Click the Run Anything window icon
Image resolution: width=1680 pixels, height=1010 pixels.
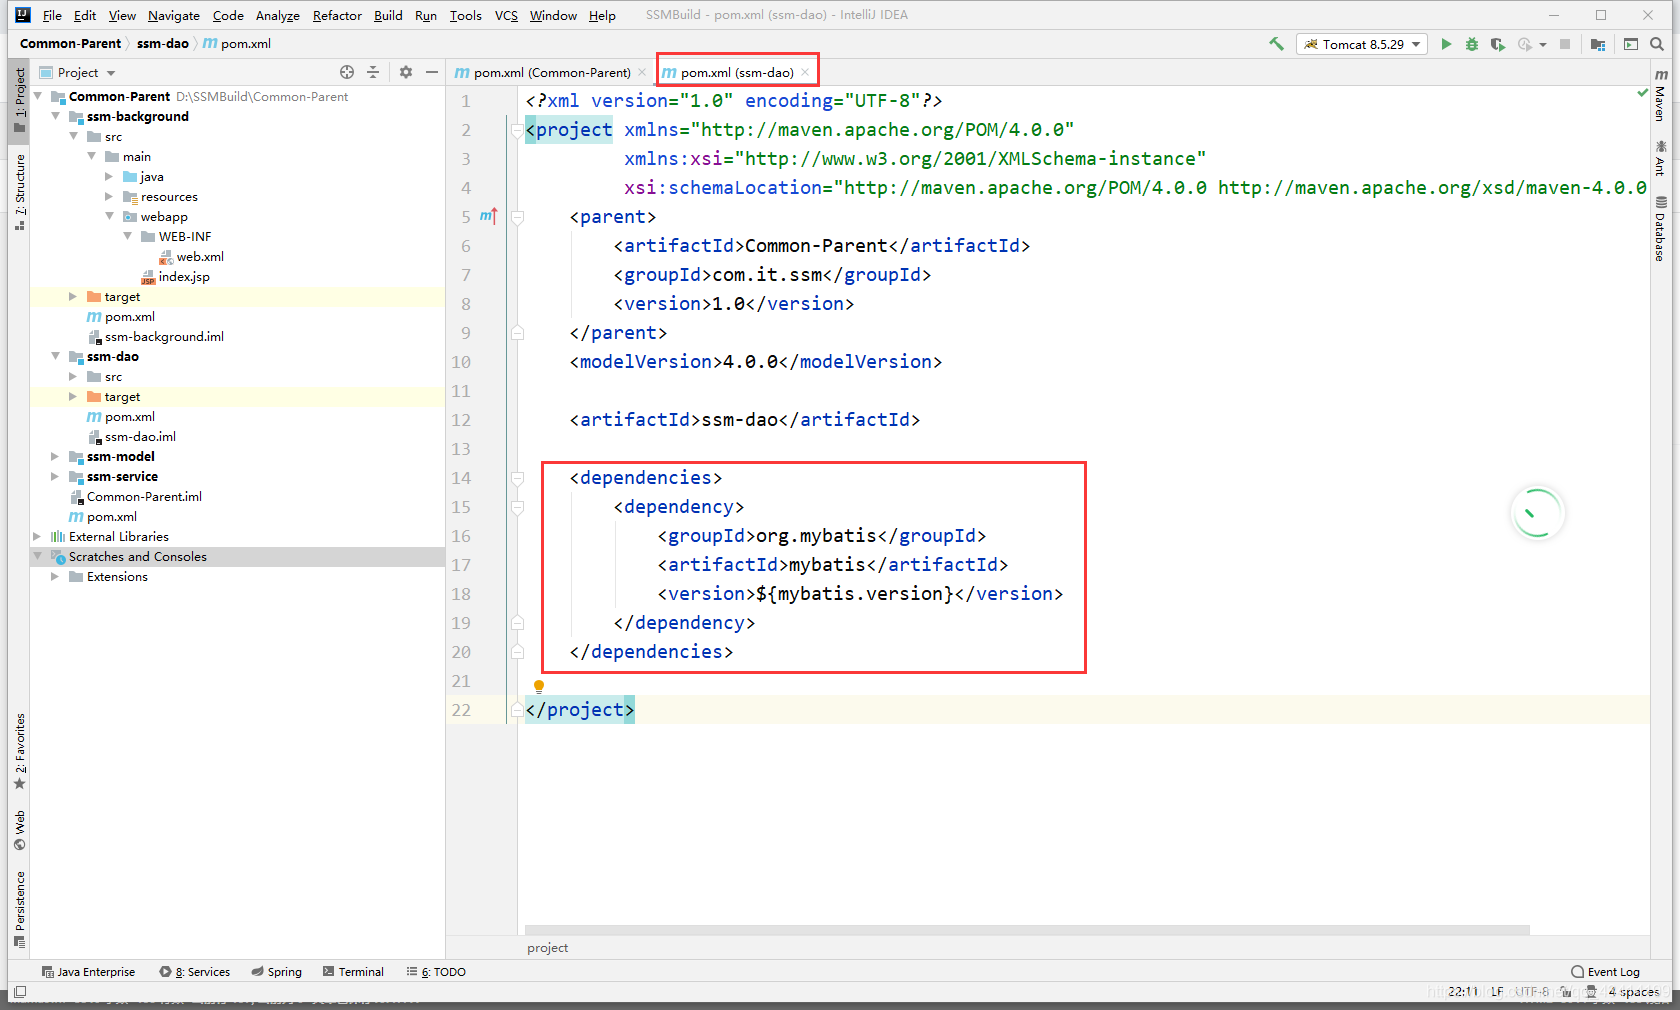[x=1631, y=44]
